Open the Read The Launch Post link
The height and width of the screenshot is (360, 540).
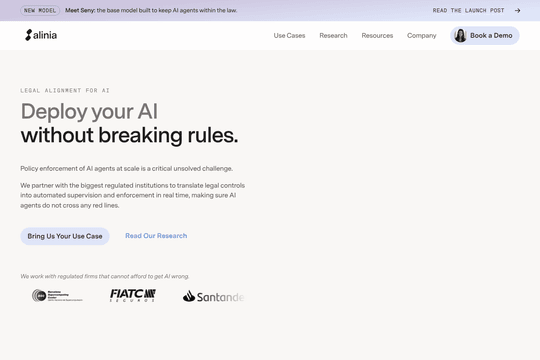pos(468,11)
